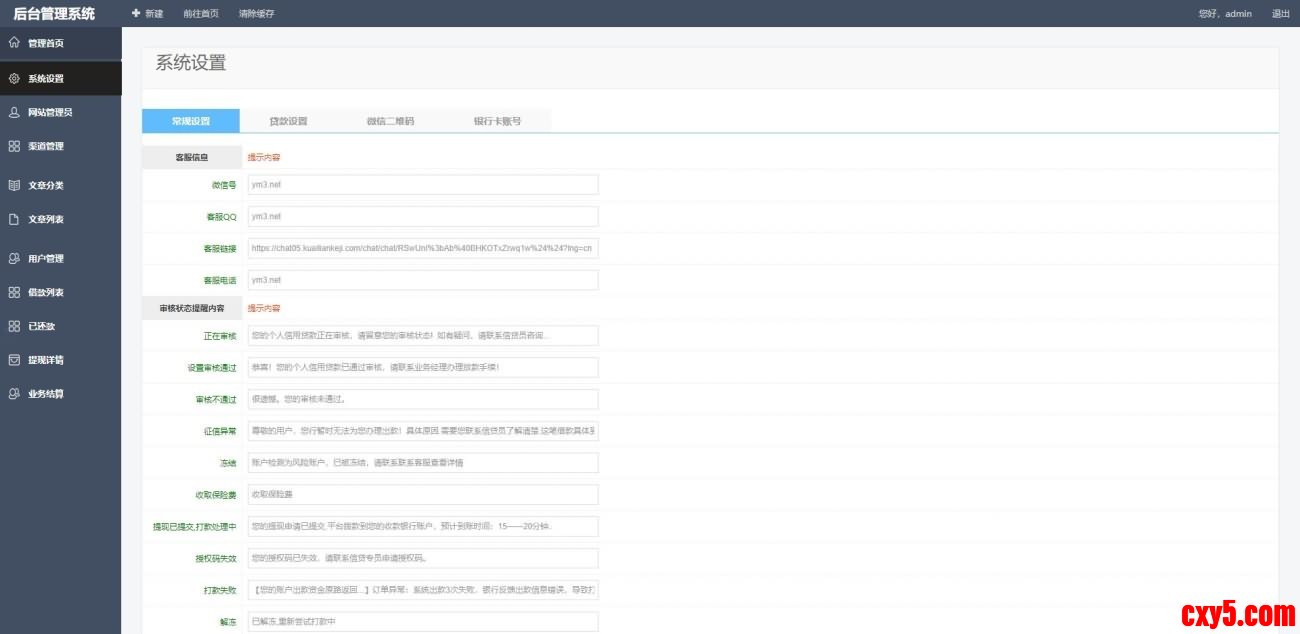Screen dimensions: 1300x634
Task: Click the users icon beside 用户管理
Action: click(14, 258)
